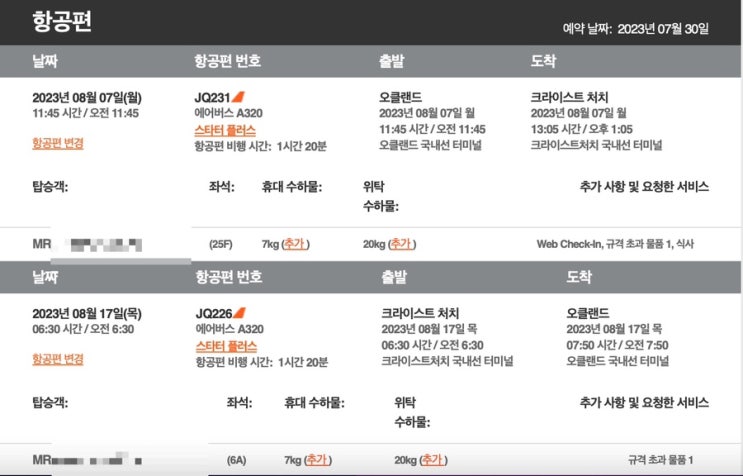Click arrival time 07:50 시간 / 오전 7:50

pos(617,345)
